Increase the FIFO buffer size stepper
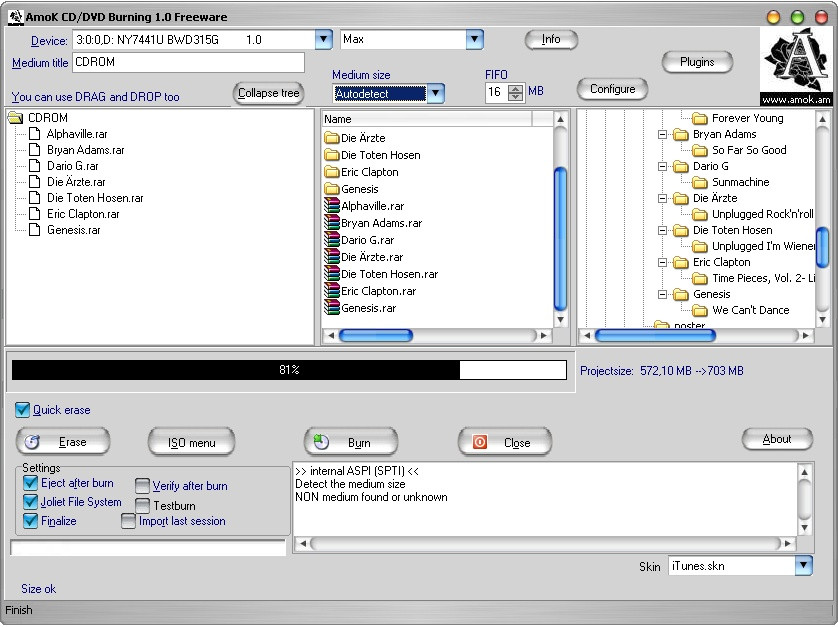This screenshot has height=627, width=838. pos(516,88)
